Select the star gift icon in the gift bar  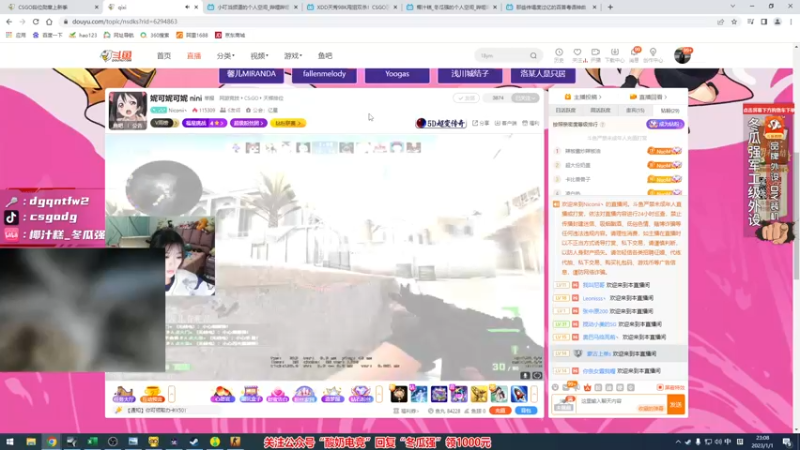click(332, 394)
